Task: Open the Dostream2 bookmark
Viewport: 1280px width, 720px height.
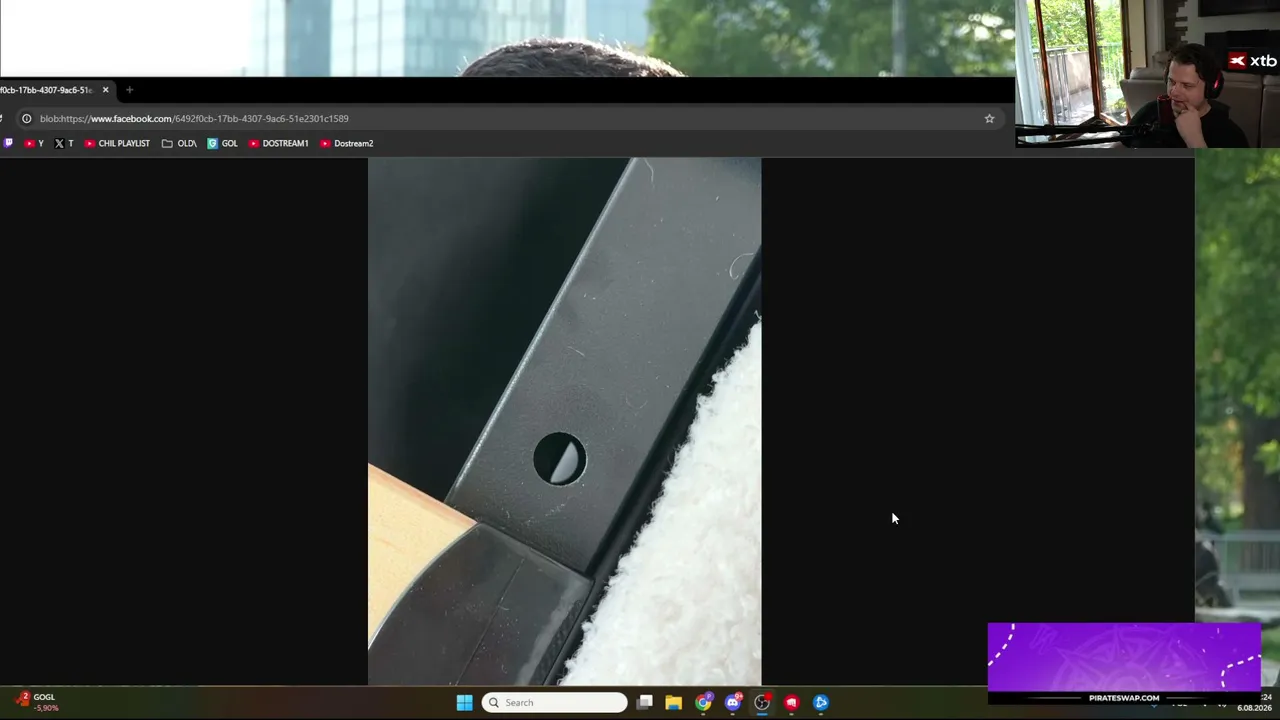Action: (347, 143)
